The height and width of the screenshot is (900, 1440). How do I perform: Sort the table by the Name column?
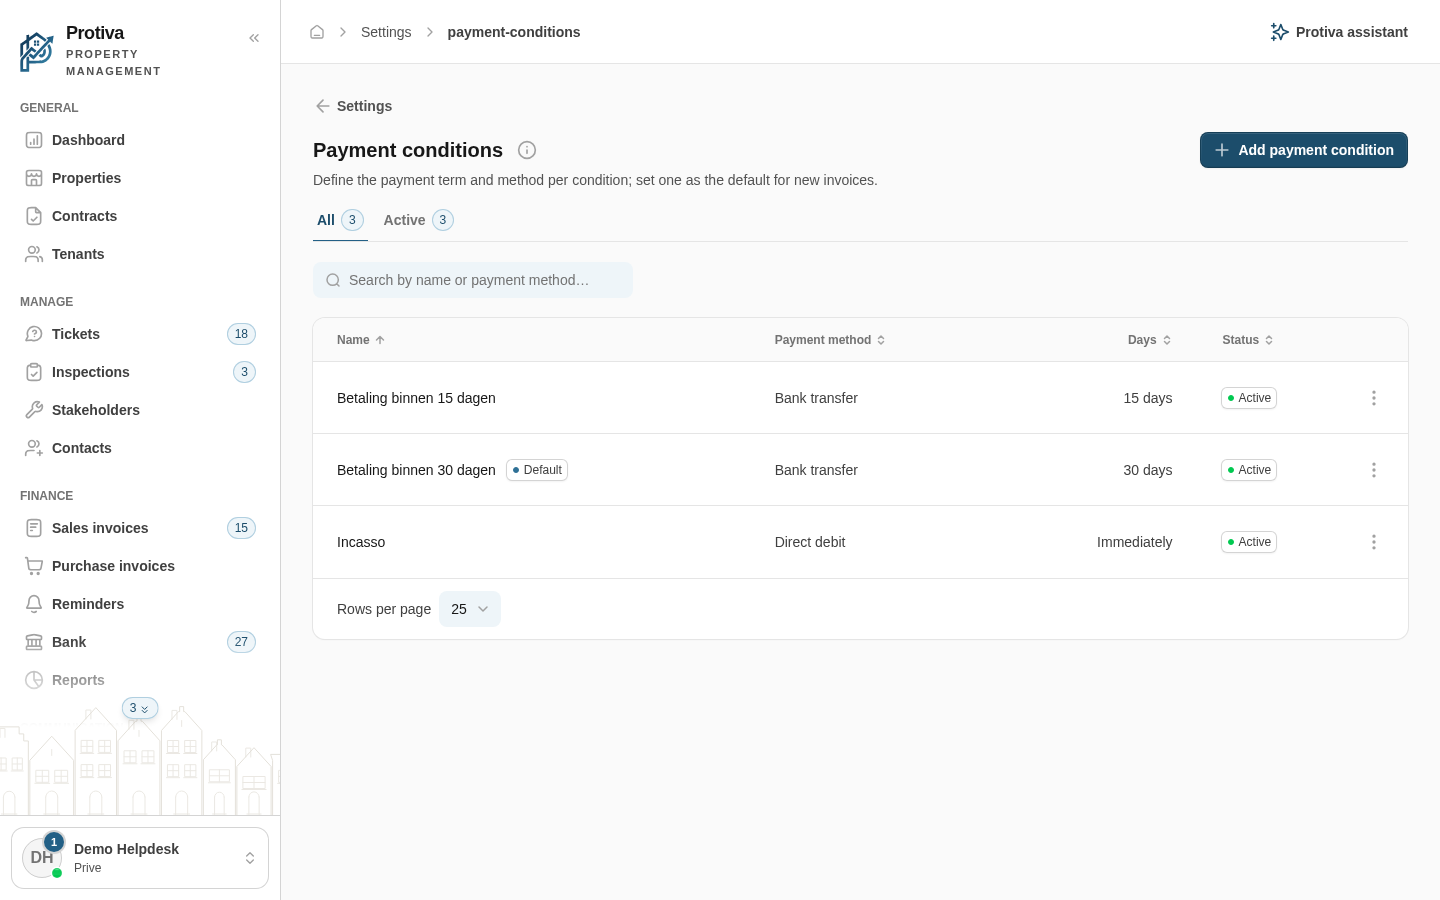click(x=361, y=340)
